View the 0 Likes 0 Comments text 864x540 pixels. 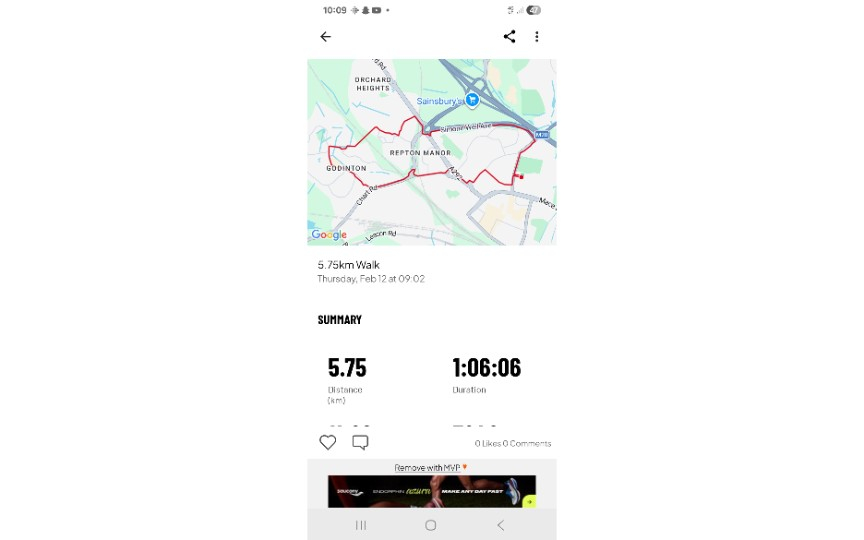(x=512, y=443)
